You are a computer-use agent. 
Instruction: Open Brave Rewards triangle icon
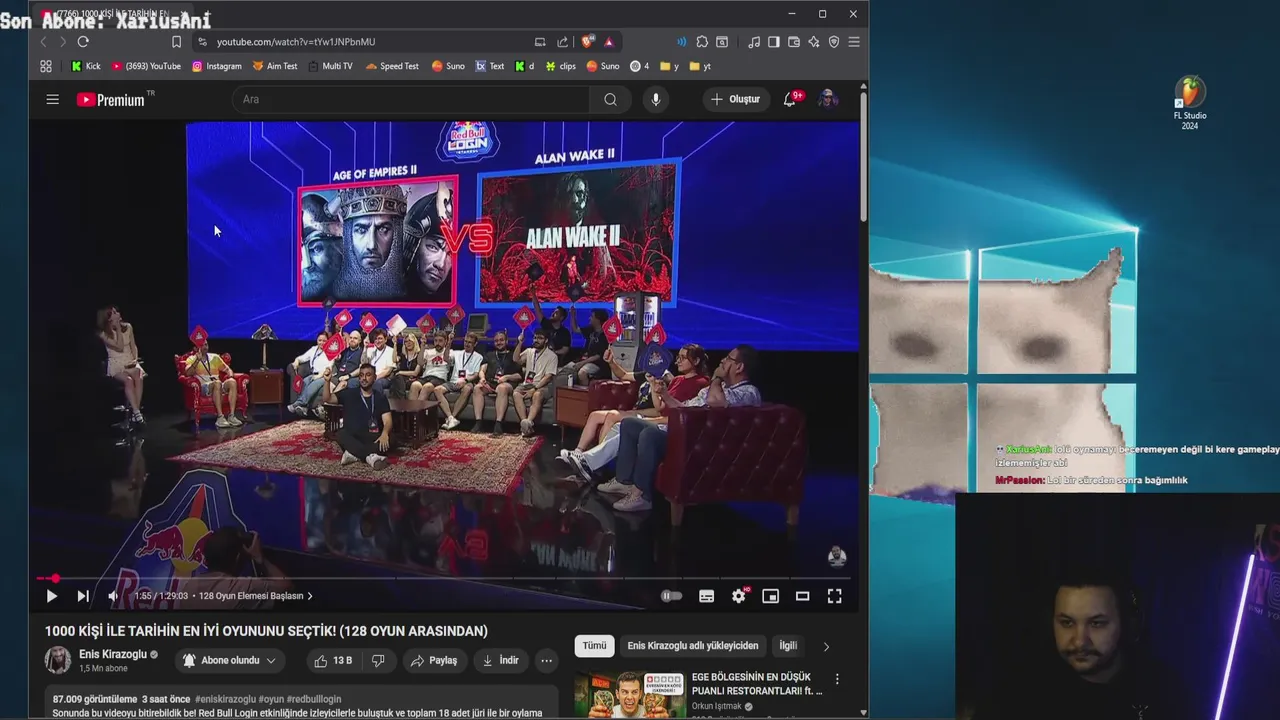pyautogui.click(x=608, y=42)
